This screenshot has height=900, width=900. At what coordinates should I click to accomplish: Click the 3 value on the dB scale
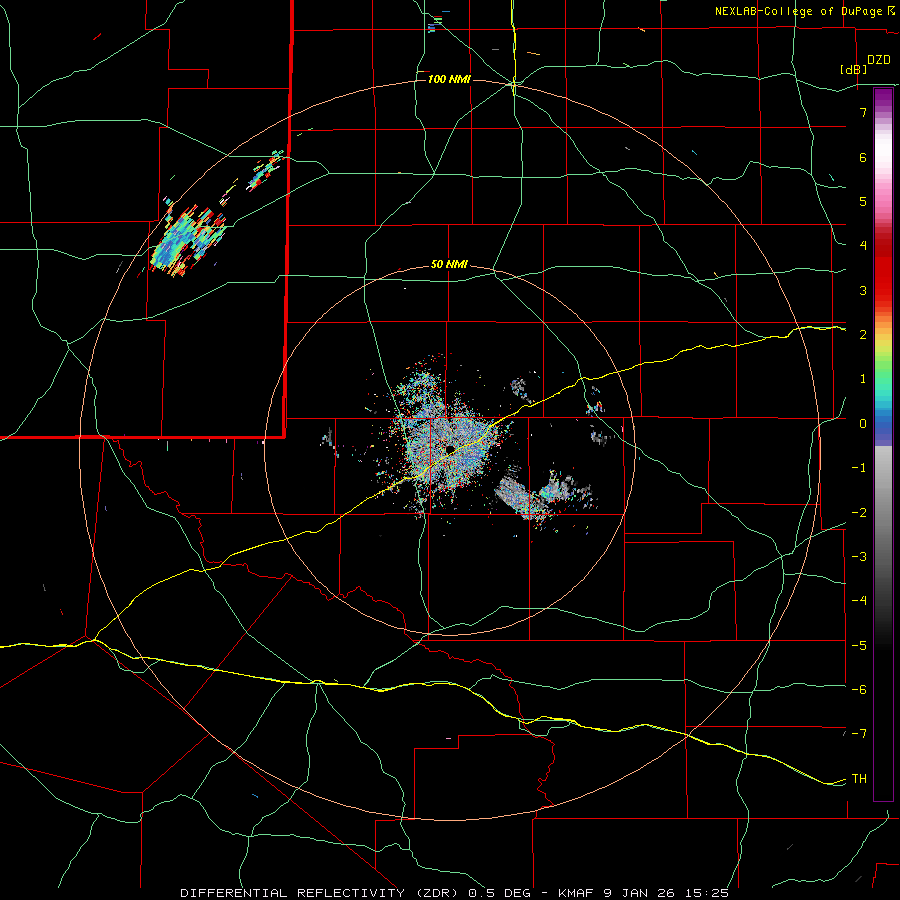point(863,290)
